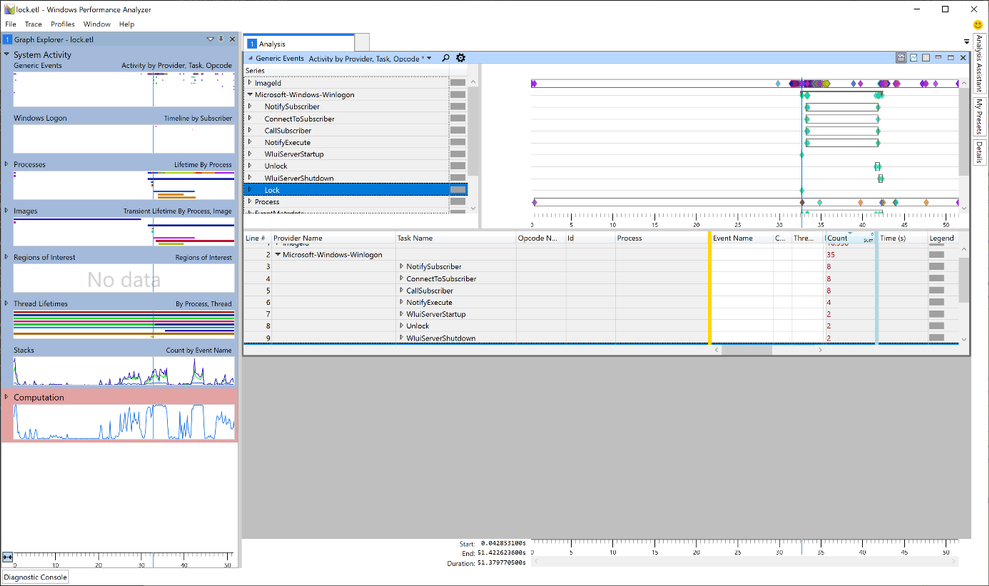This screenshot has height=586, width=989.
Task: Switch to the Analysis tab
Action: tap(299, 44)
